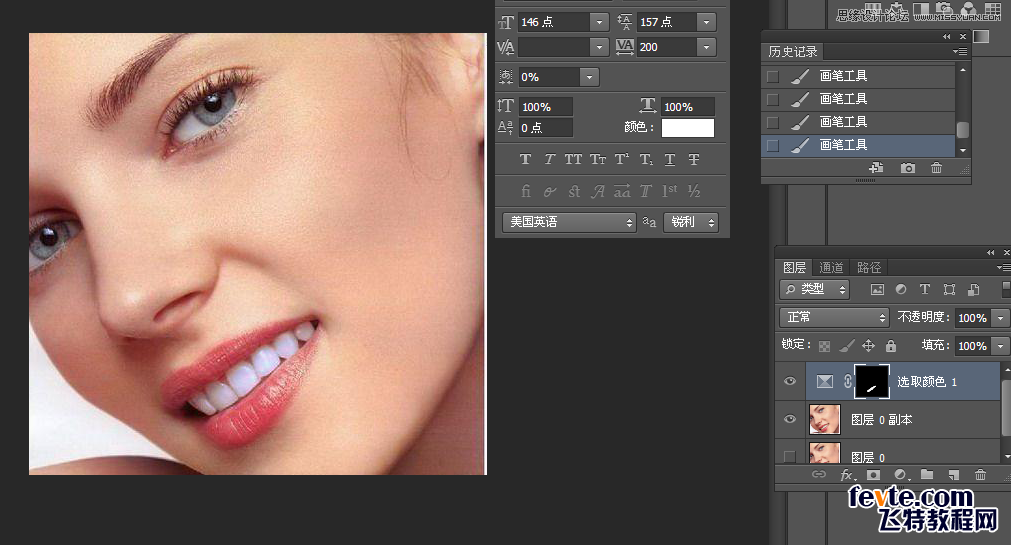Toggle lock image pixels brush icon
The height and width of the screenshot is (545, 1011).
pos(847,346)
